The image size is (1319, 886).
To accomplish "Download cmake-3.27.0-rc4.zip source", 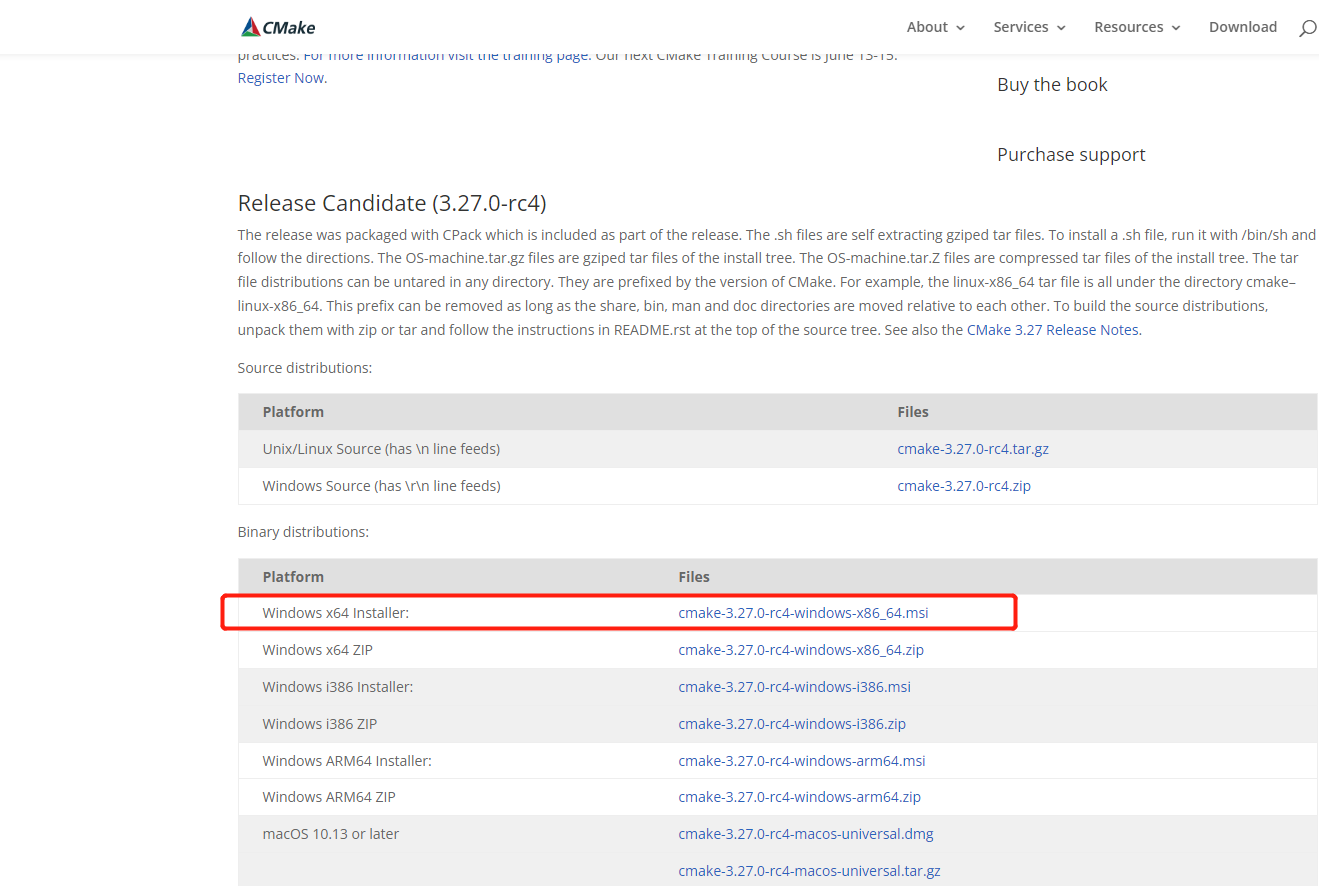I will click(964, 486).
